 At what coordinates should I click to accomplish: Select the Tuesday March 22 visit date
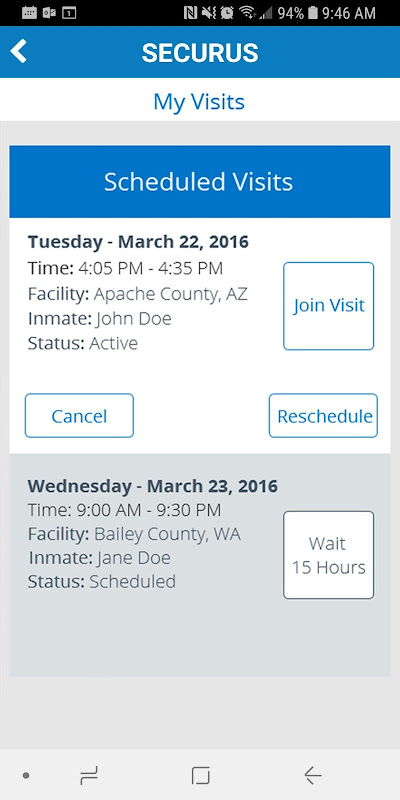coord(138,242)
